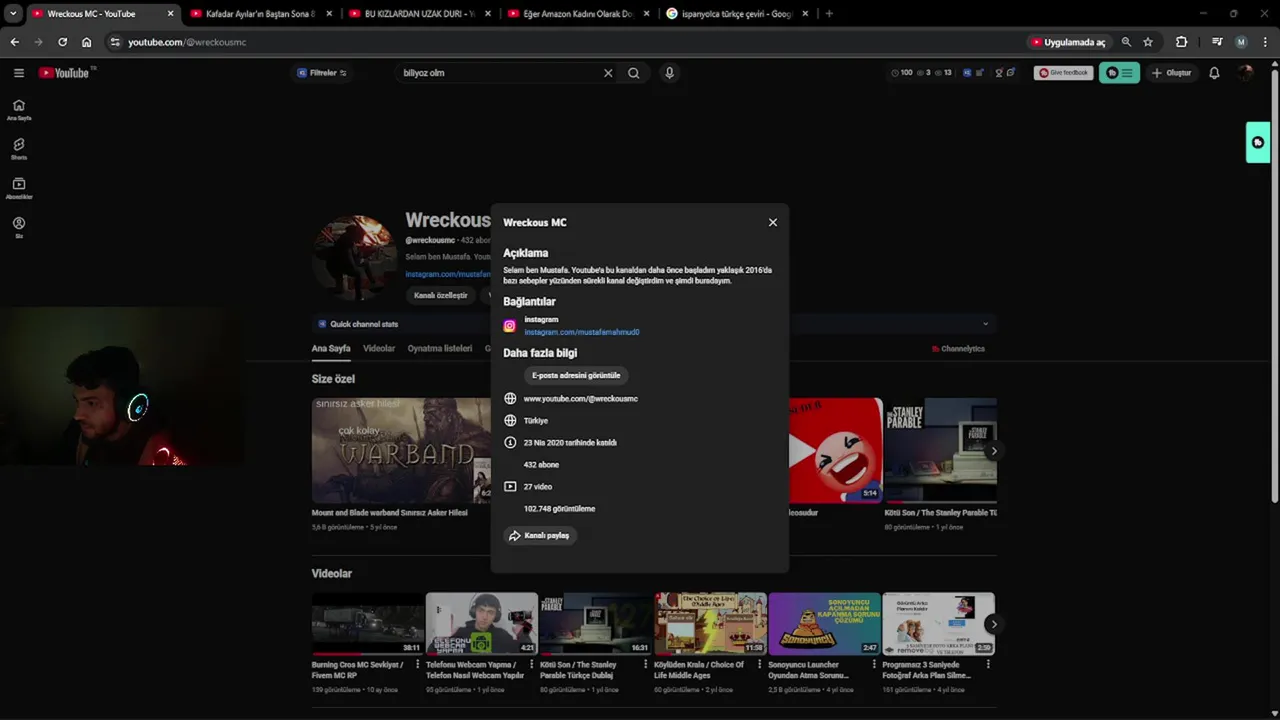Show next items in Videolar carousel
Screen dimensions: 1280x720
tap(993, 624)
